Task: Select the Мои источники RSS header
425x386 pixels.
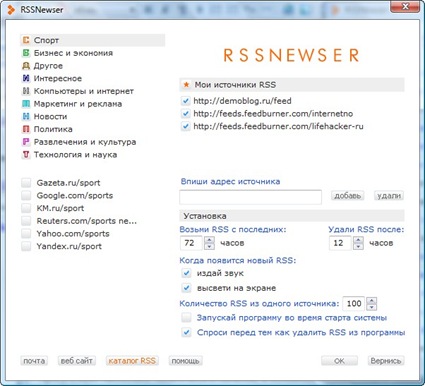Action: click(292, 85)
